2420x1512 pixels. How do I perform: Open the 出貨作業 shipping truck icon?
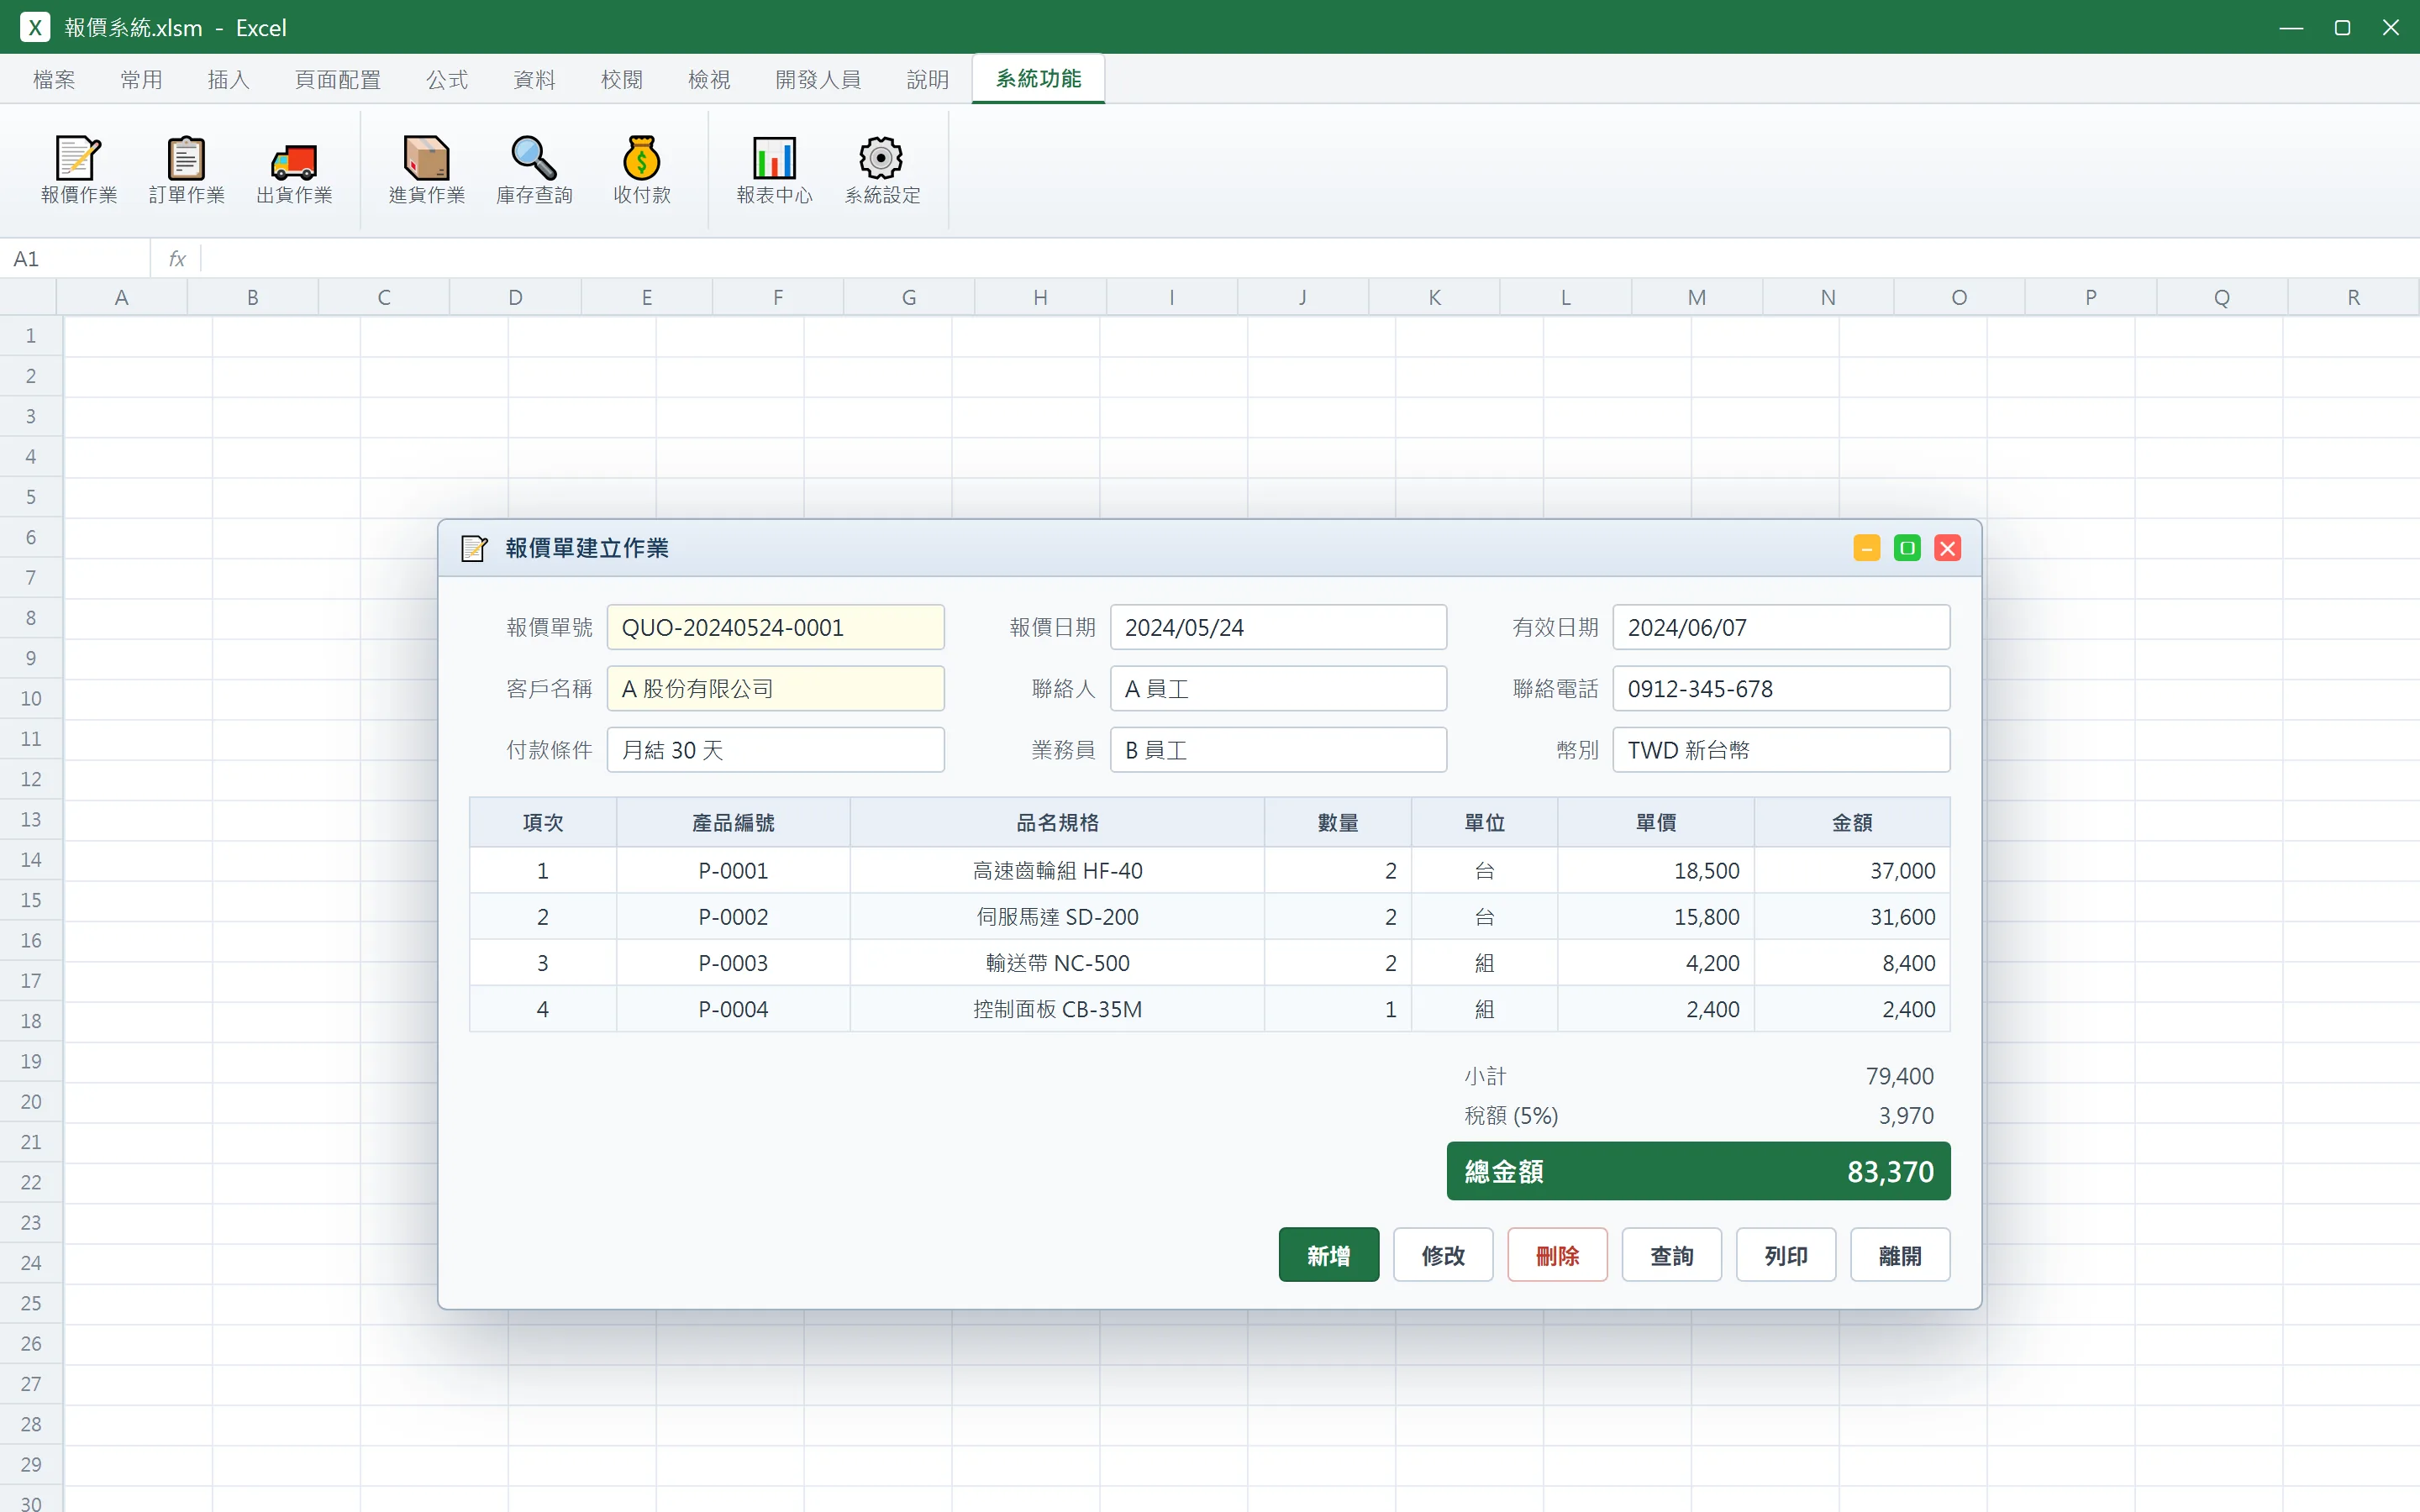[x=294, y=170]
